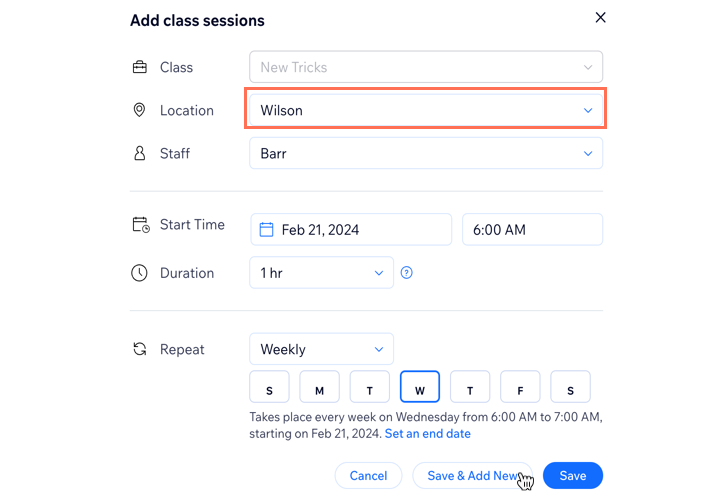This screenshot has height=500, width=710.
Task: Click the Start Time calendar-clock icon
Action: (140, 225)
